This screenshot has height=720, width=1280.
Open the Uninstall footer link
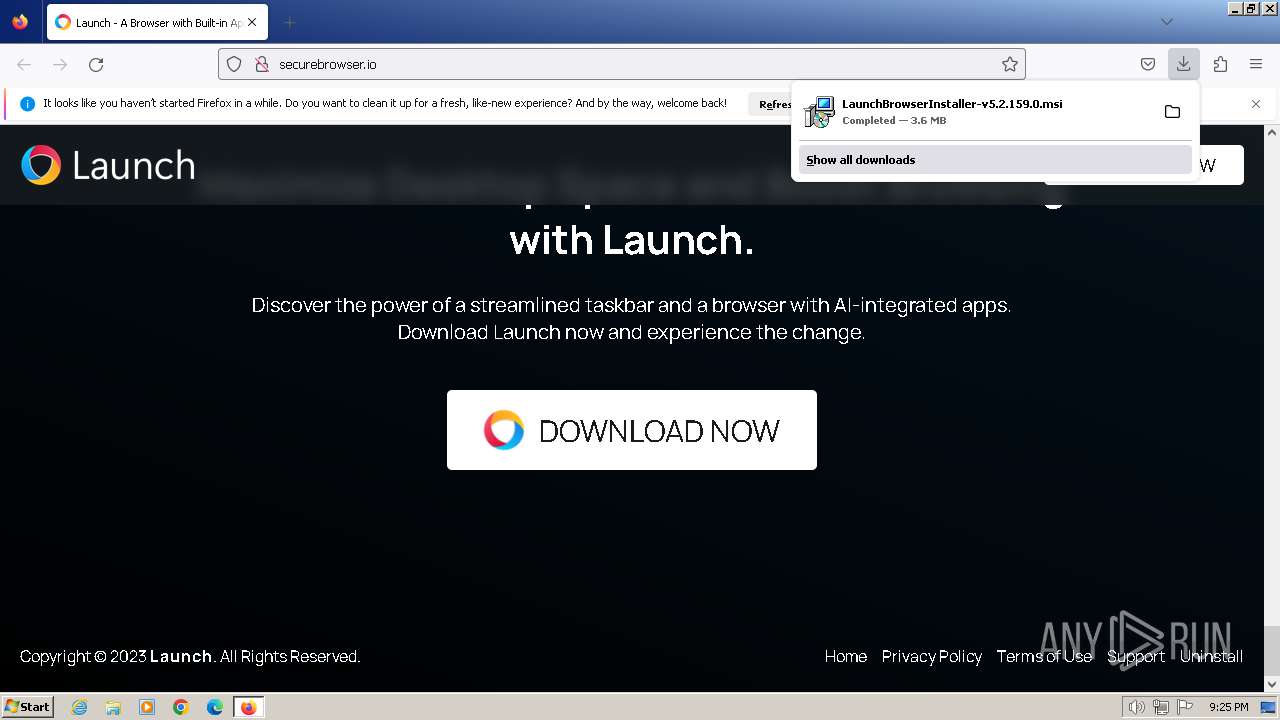1211,656
